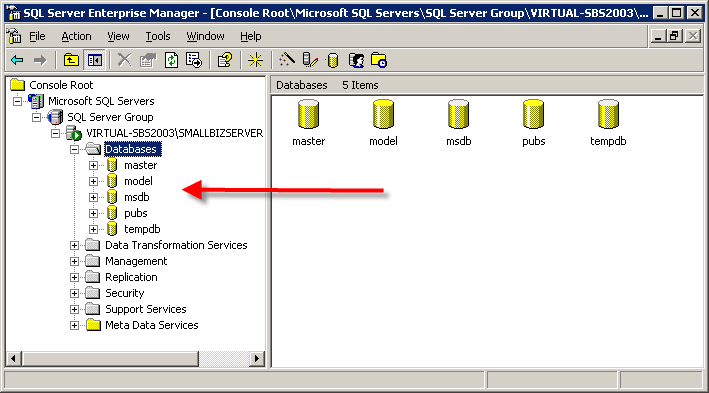
Task: Collapse the Microsoft SQL Servers node
Action: click(17, 101)
